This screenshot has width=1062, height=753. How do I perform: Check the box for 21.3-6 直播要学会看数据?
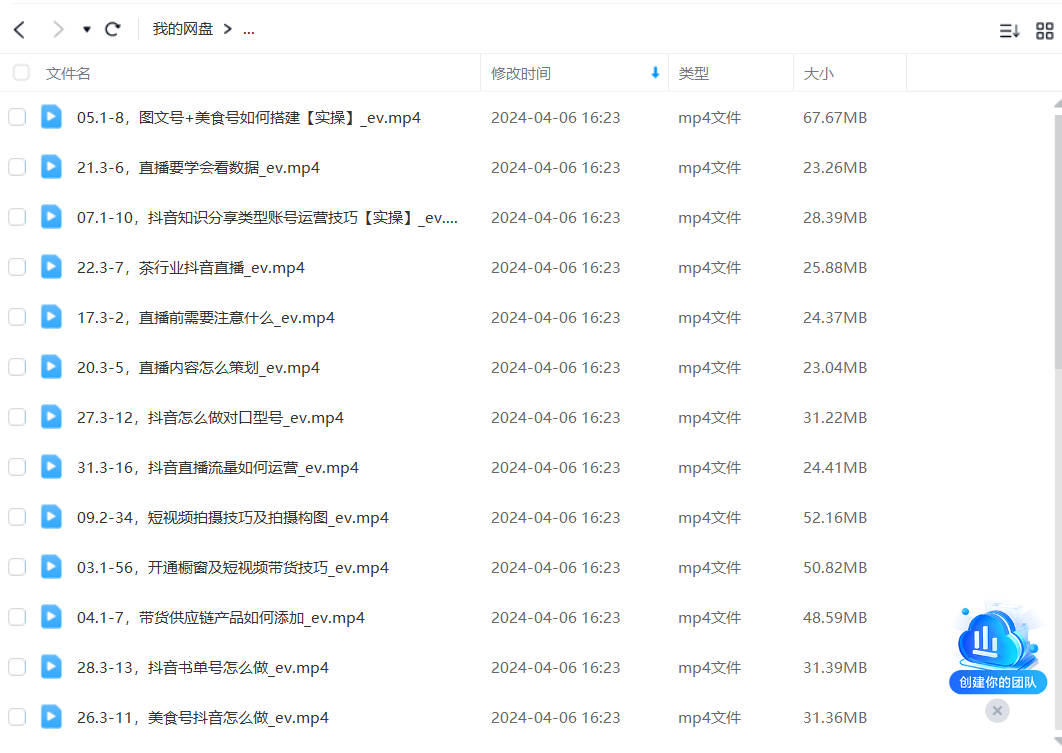click(17, 167)
